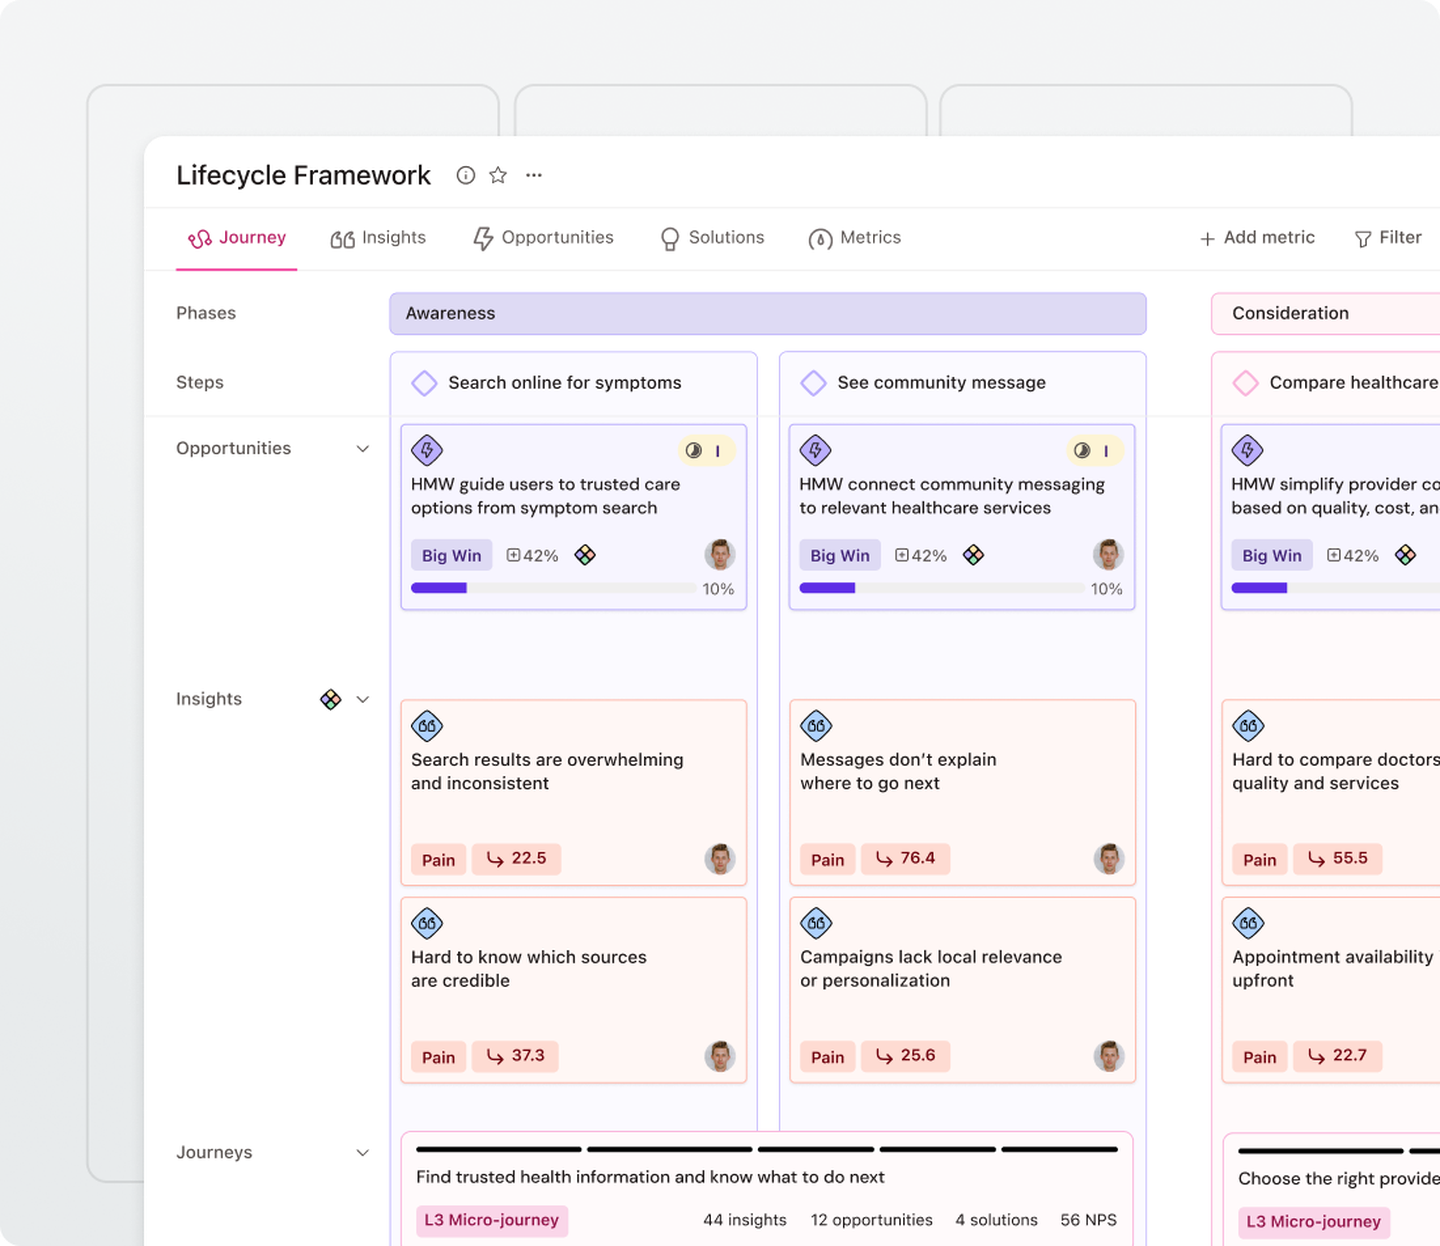Screen dimensions: 1440x1246
Task: Click the Pain tag on the credibility insight card
Action: (x=438, y=1056)
